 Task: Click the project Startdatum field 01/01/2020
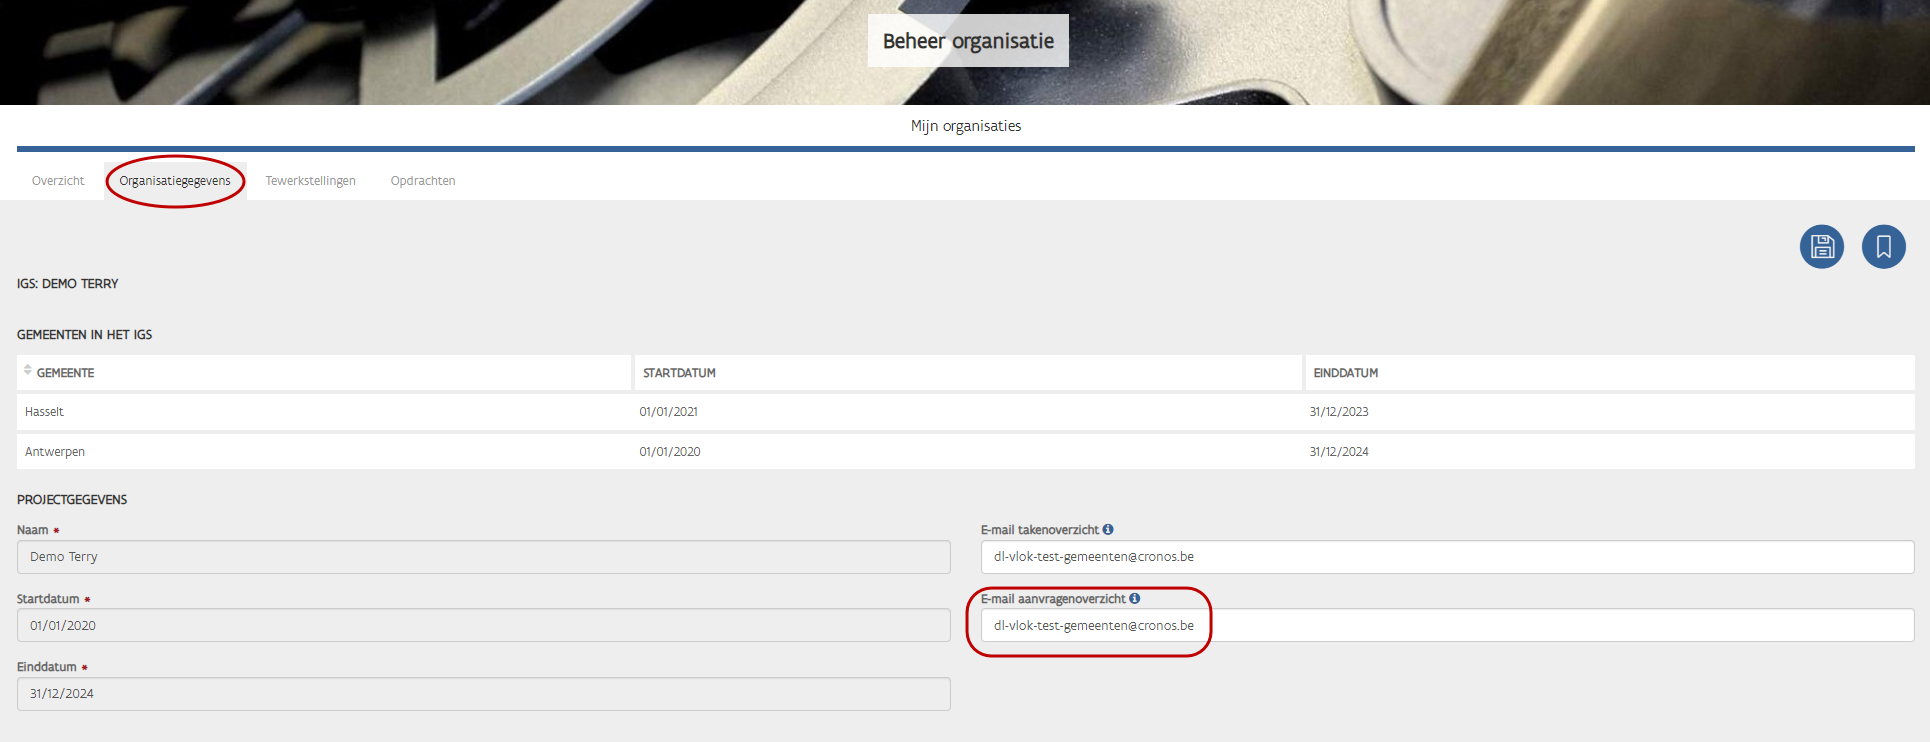point(483,626)
